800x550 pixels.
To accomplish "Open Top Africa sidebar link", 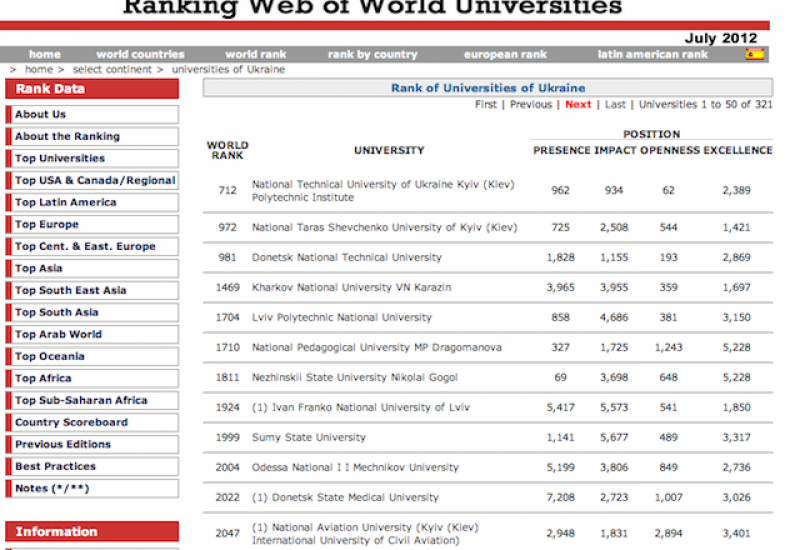I will pos(92,378).
